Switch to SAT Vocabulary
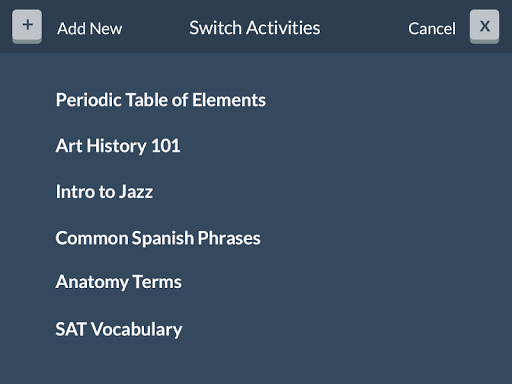512x384 pixels. pos(119,329)
